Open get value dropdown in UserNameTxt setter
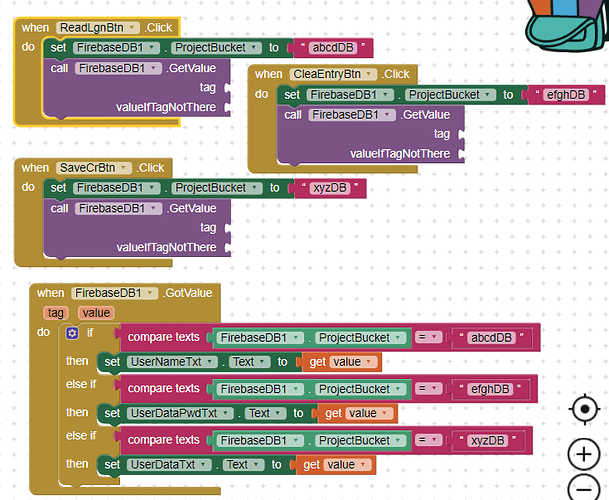Viewport: 609px width, 500px height. [x=353, y=362]
